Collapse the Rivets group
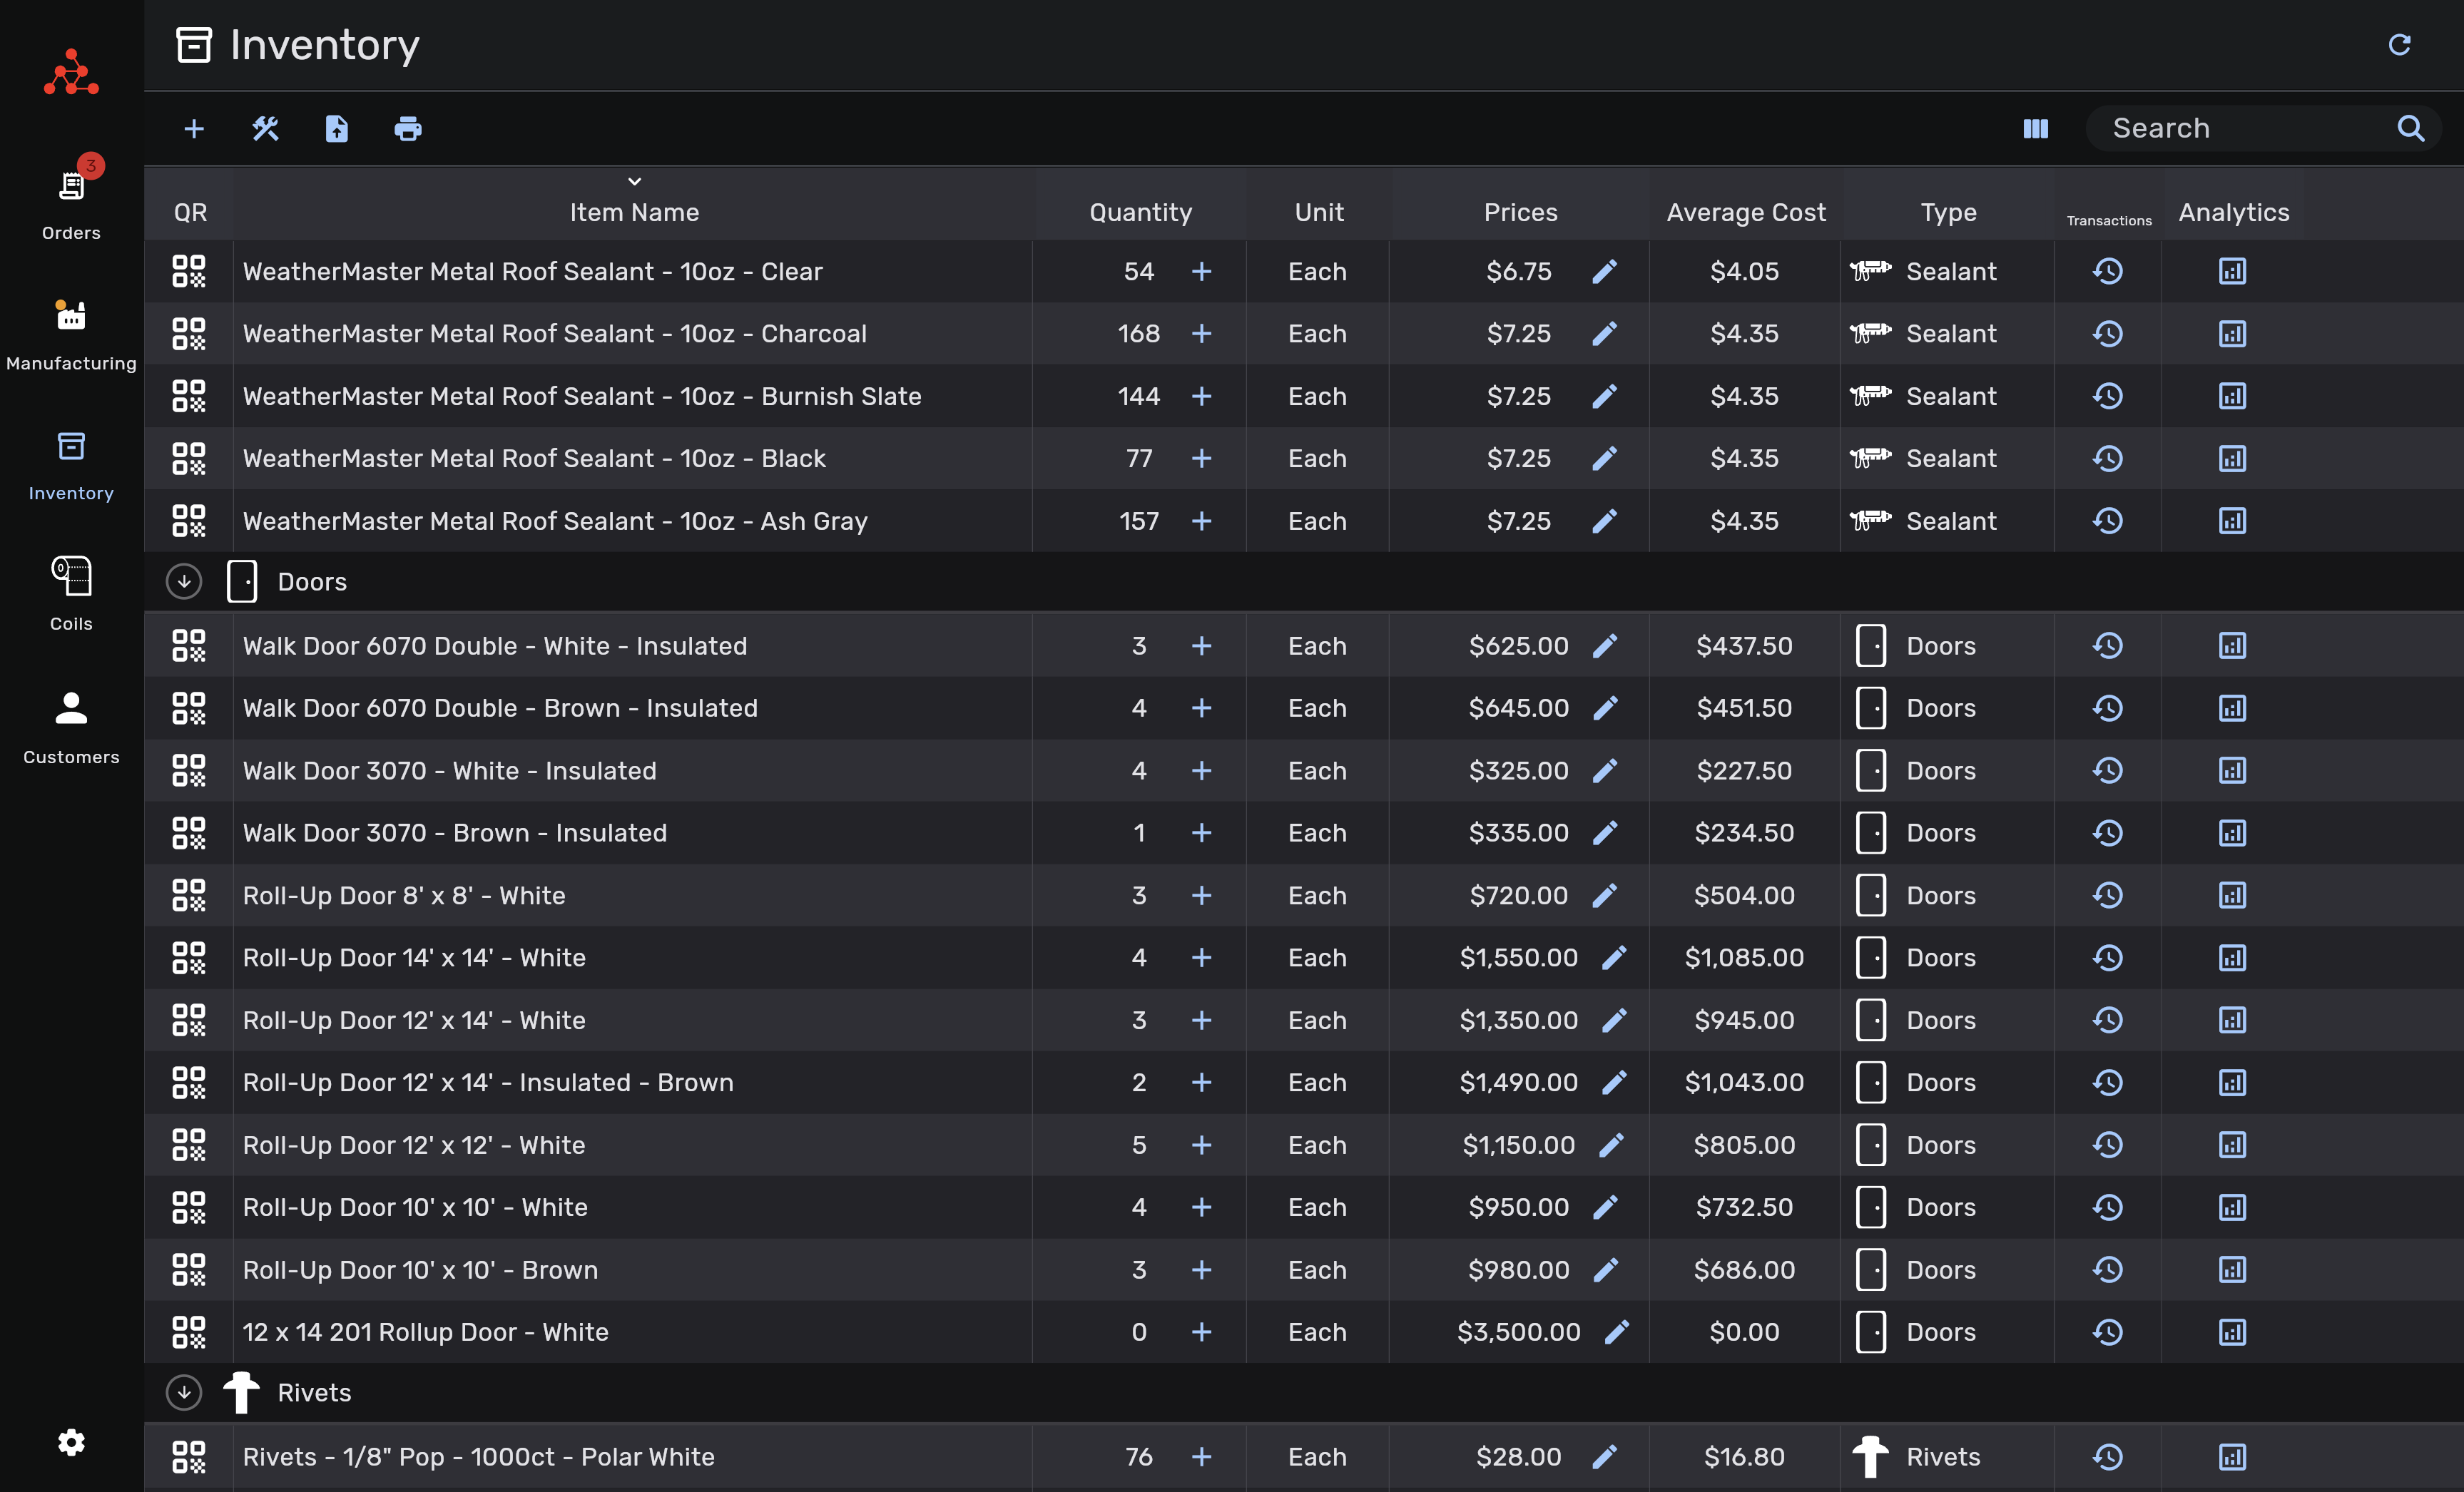This screenshot has width=2464, height=1492. click(184, 1393)
